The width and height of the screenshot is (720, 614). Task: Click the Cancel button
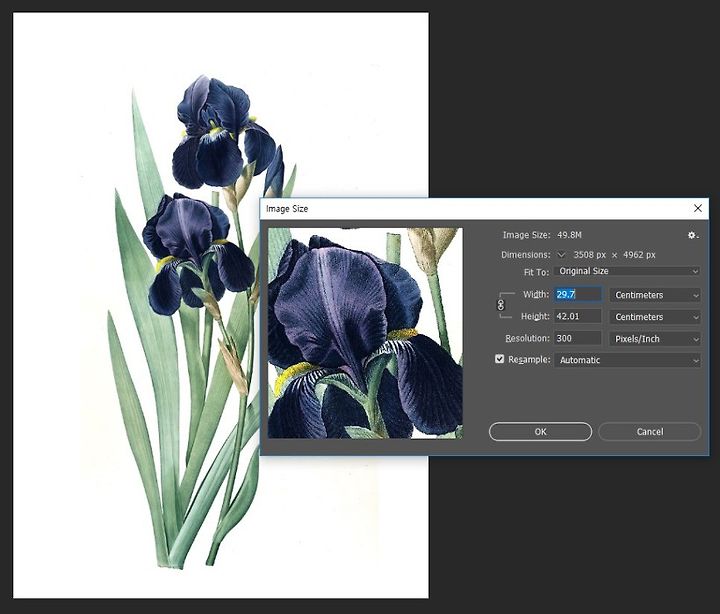click(x=650, y=432)
